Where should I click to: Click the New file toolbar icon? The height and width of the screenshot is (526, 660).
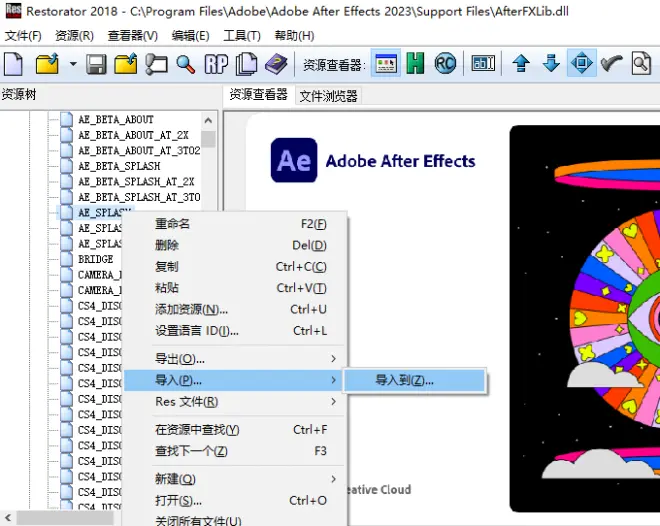point(14,64)
